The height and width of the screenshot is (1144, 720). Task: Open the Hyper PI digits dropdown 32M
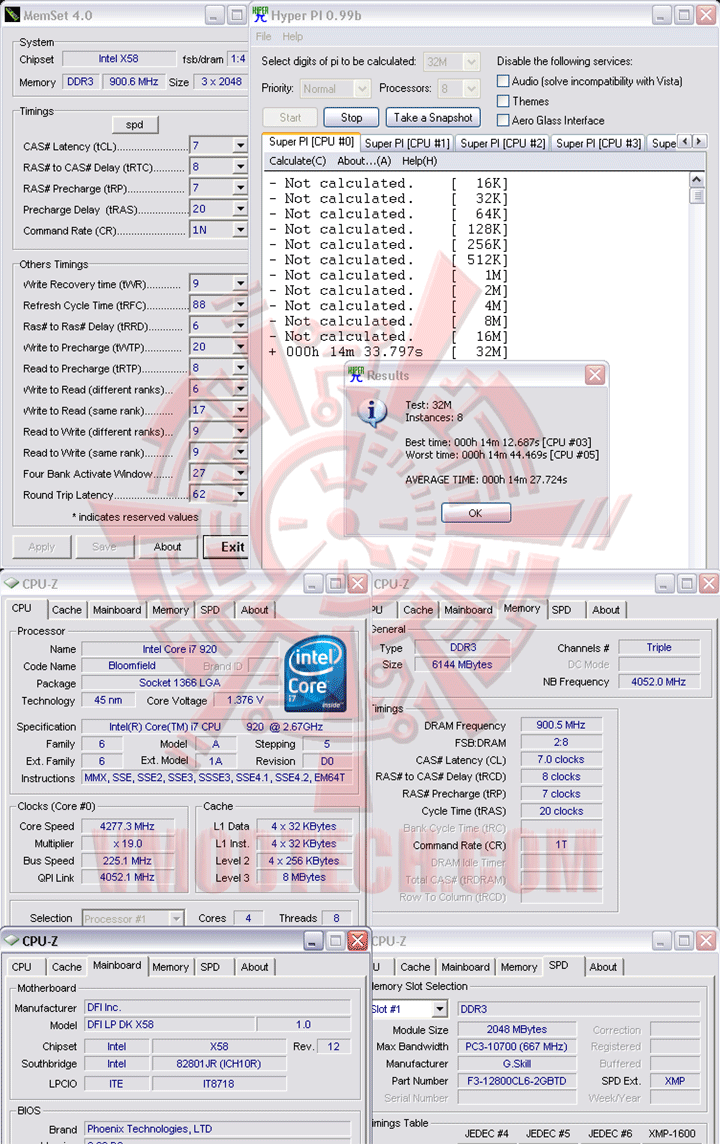(471, 62)
